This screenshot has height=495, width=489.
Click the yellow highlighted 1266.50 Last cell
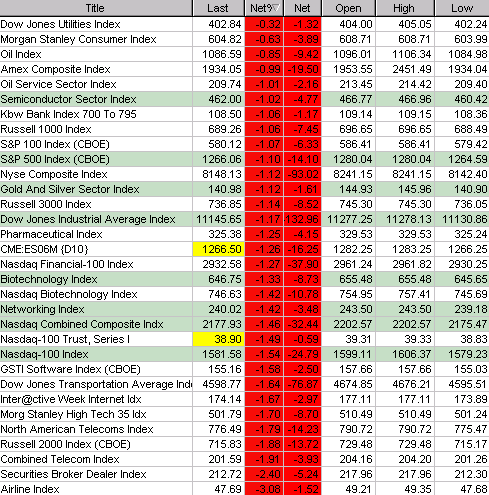[219, 249]
